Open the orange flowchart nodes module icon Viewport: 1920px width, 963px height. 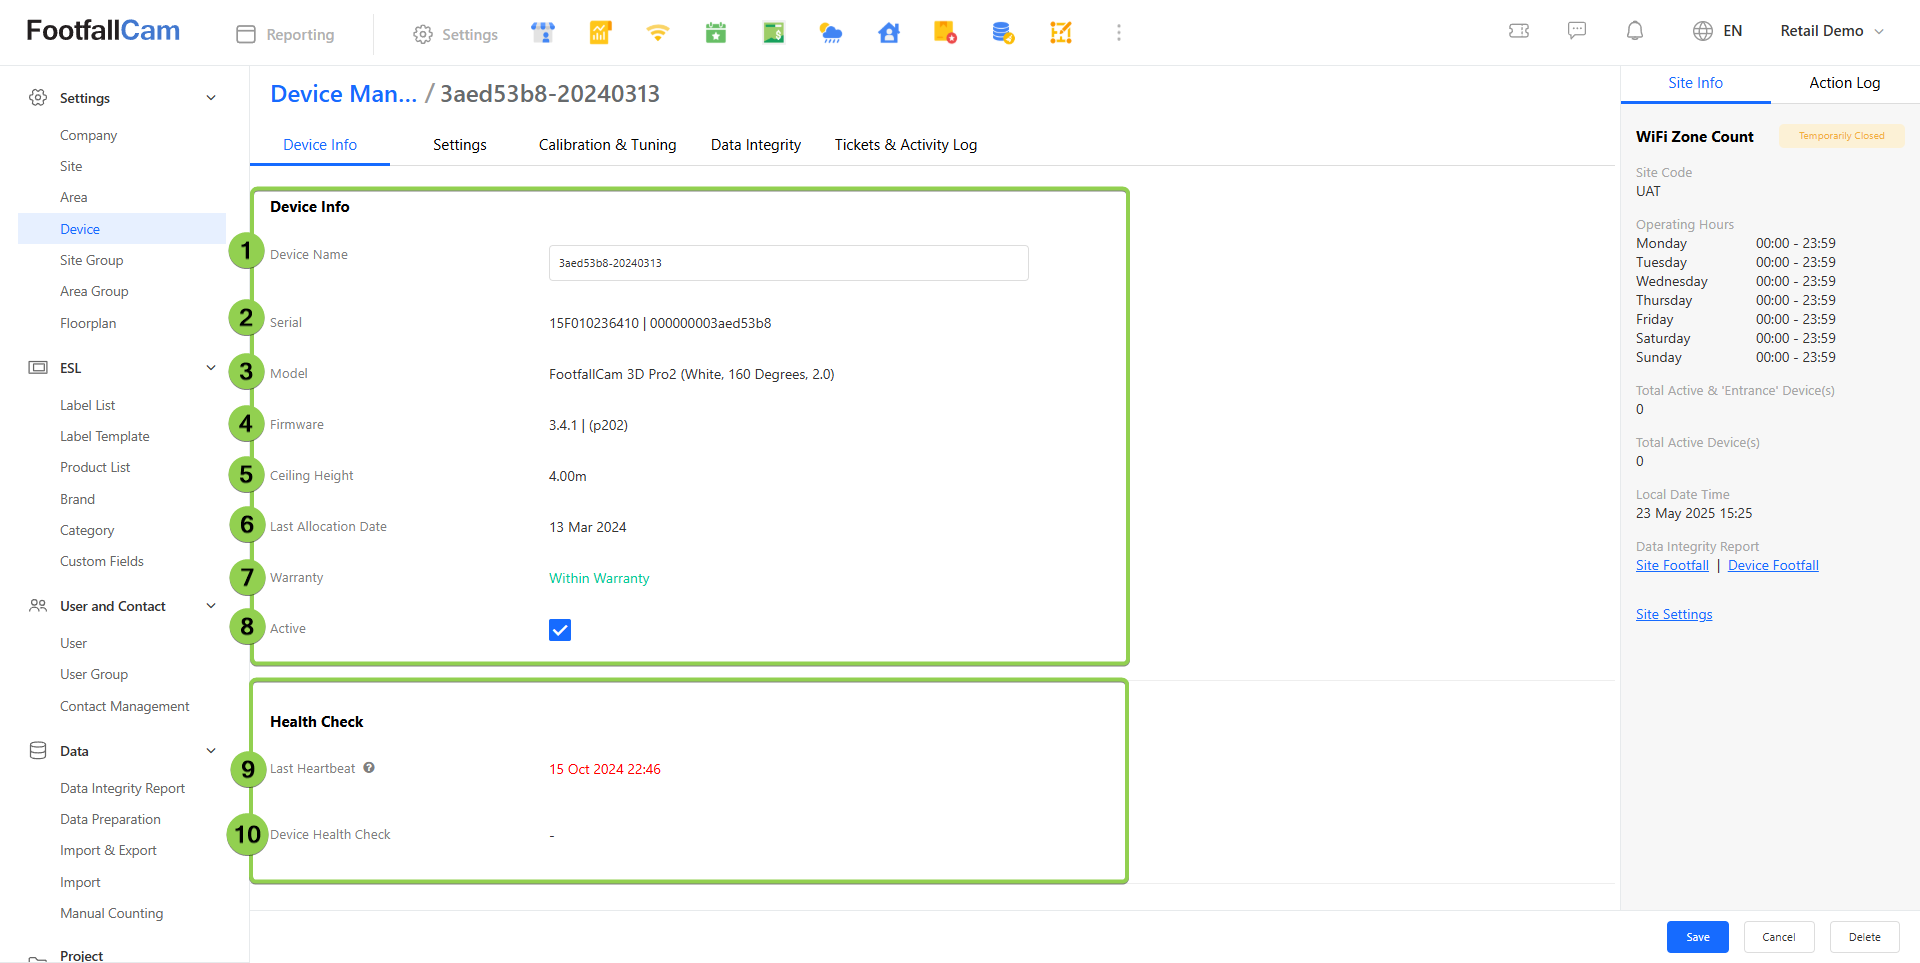[1061, 33]
